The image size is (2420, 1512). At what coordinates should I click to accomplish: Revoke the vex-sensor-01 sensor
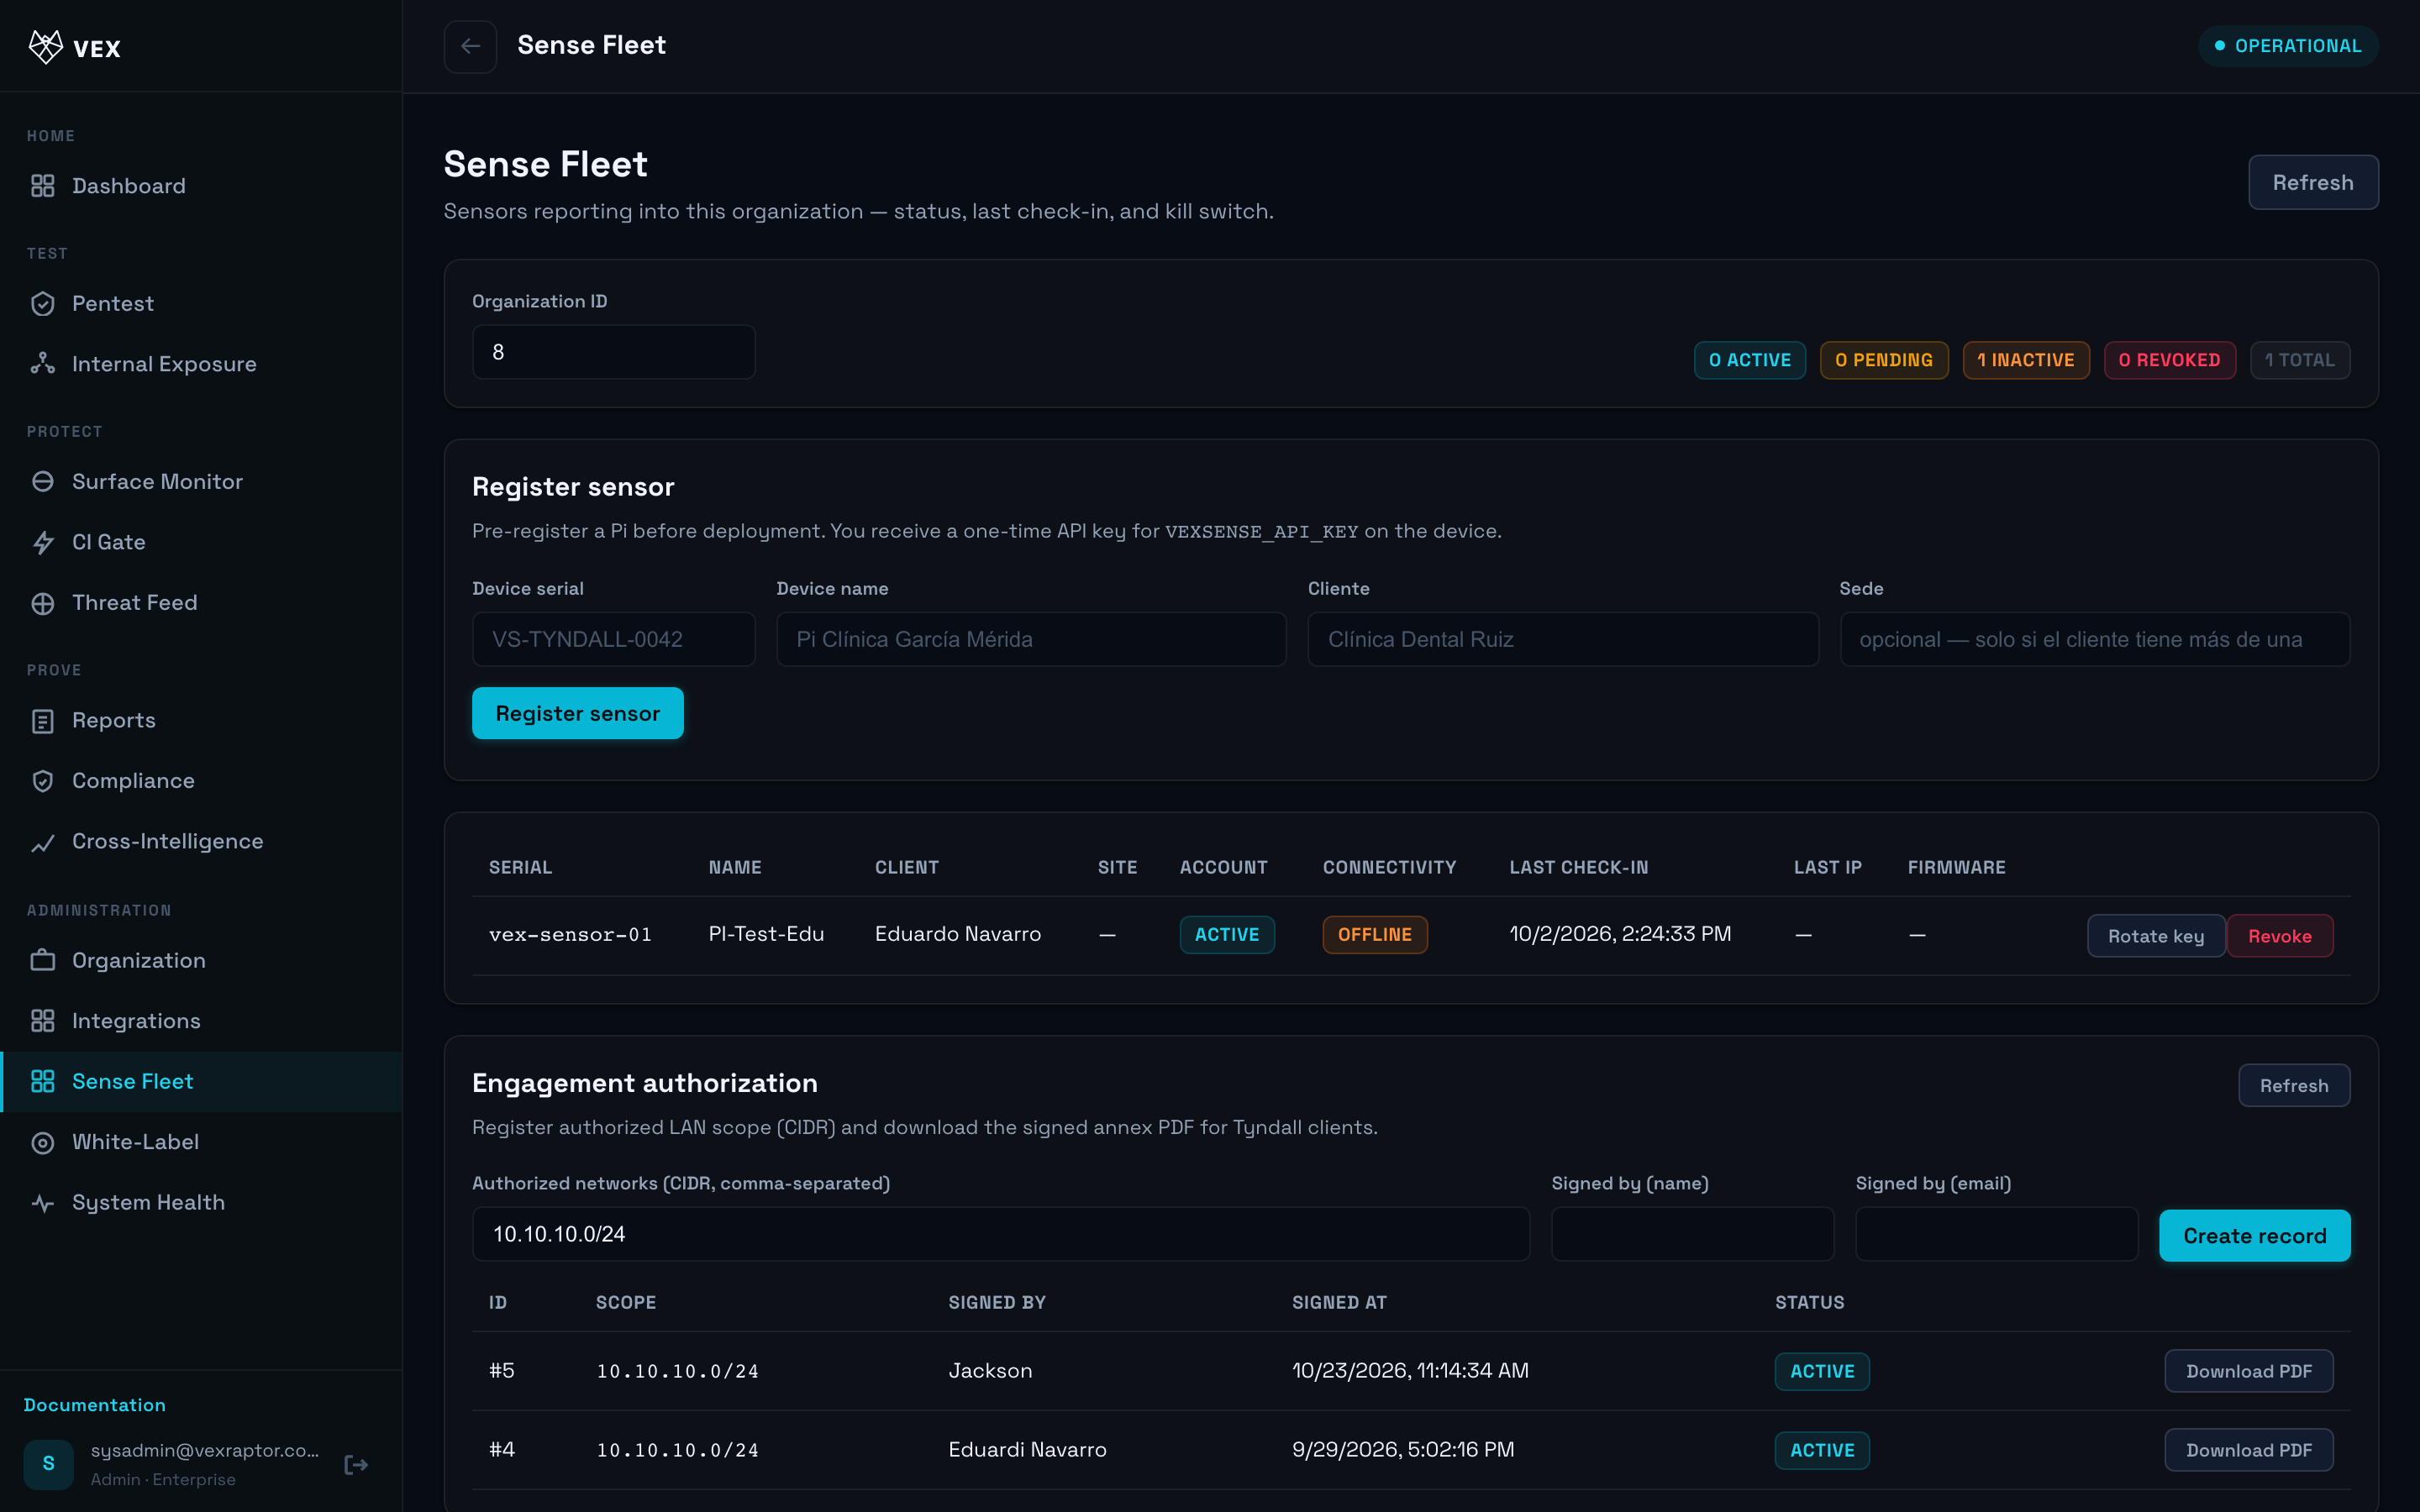pos(2279,936)
